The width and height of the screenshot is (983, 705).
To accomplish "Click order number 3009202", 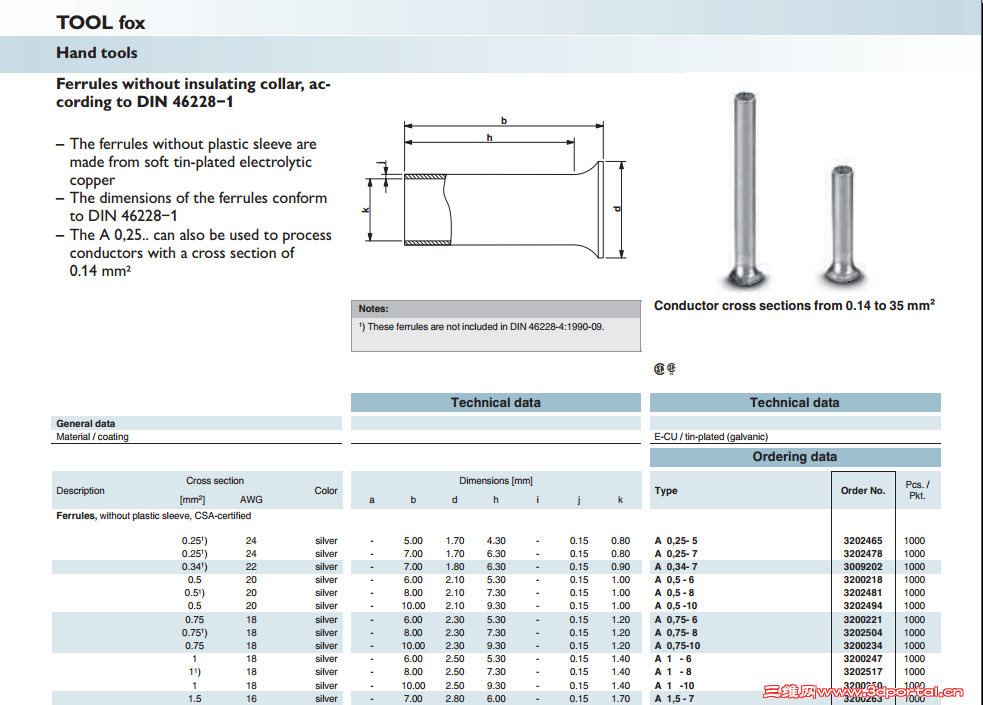I will [x=863, y=567].
